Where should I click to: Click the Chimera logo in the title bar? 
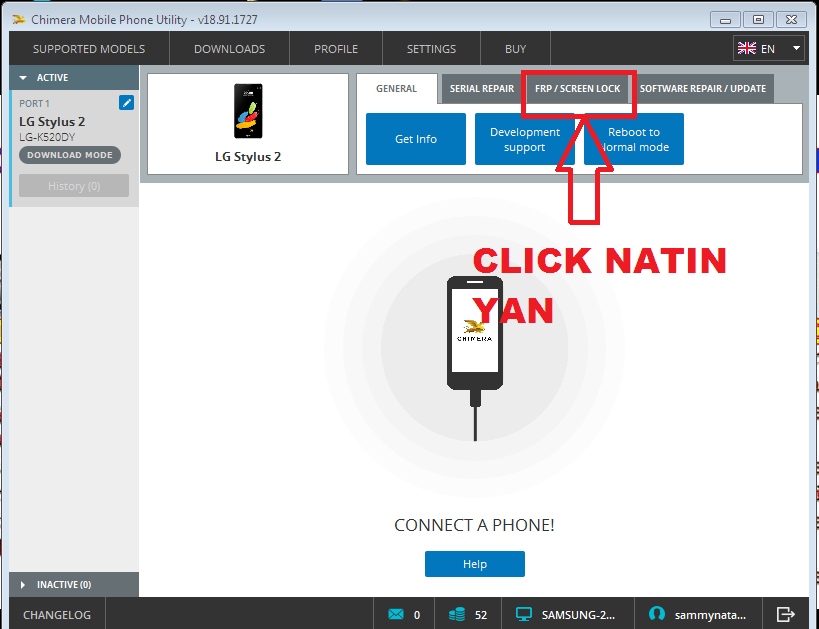(x=19, y=20)
